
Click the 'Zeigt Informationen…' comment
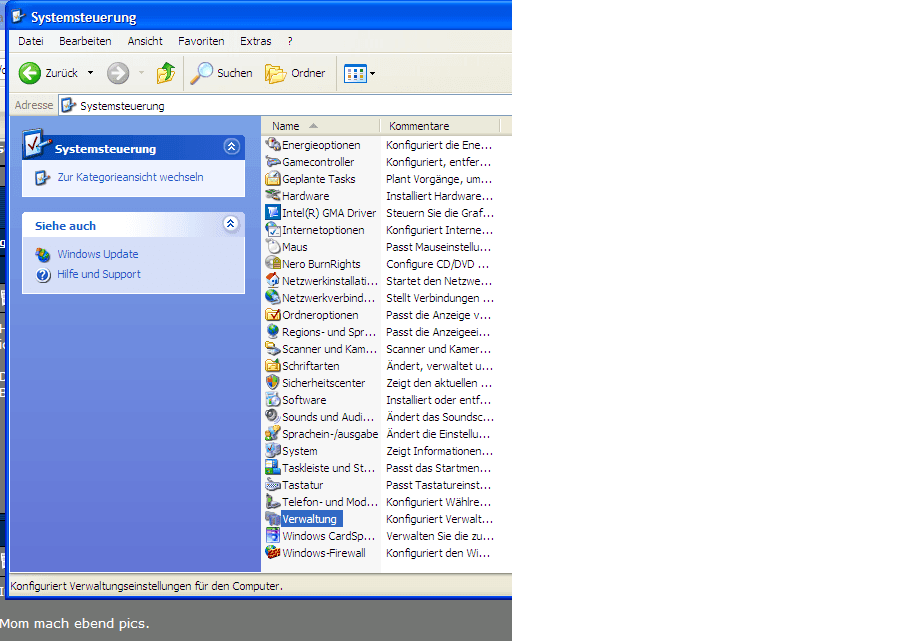pyautogui.click(x=440, y=451)
